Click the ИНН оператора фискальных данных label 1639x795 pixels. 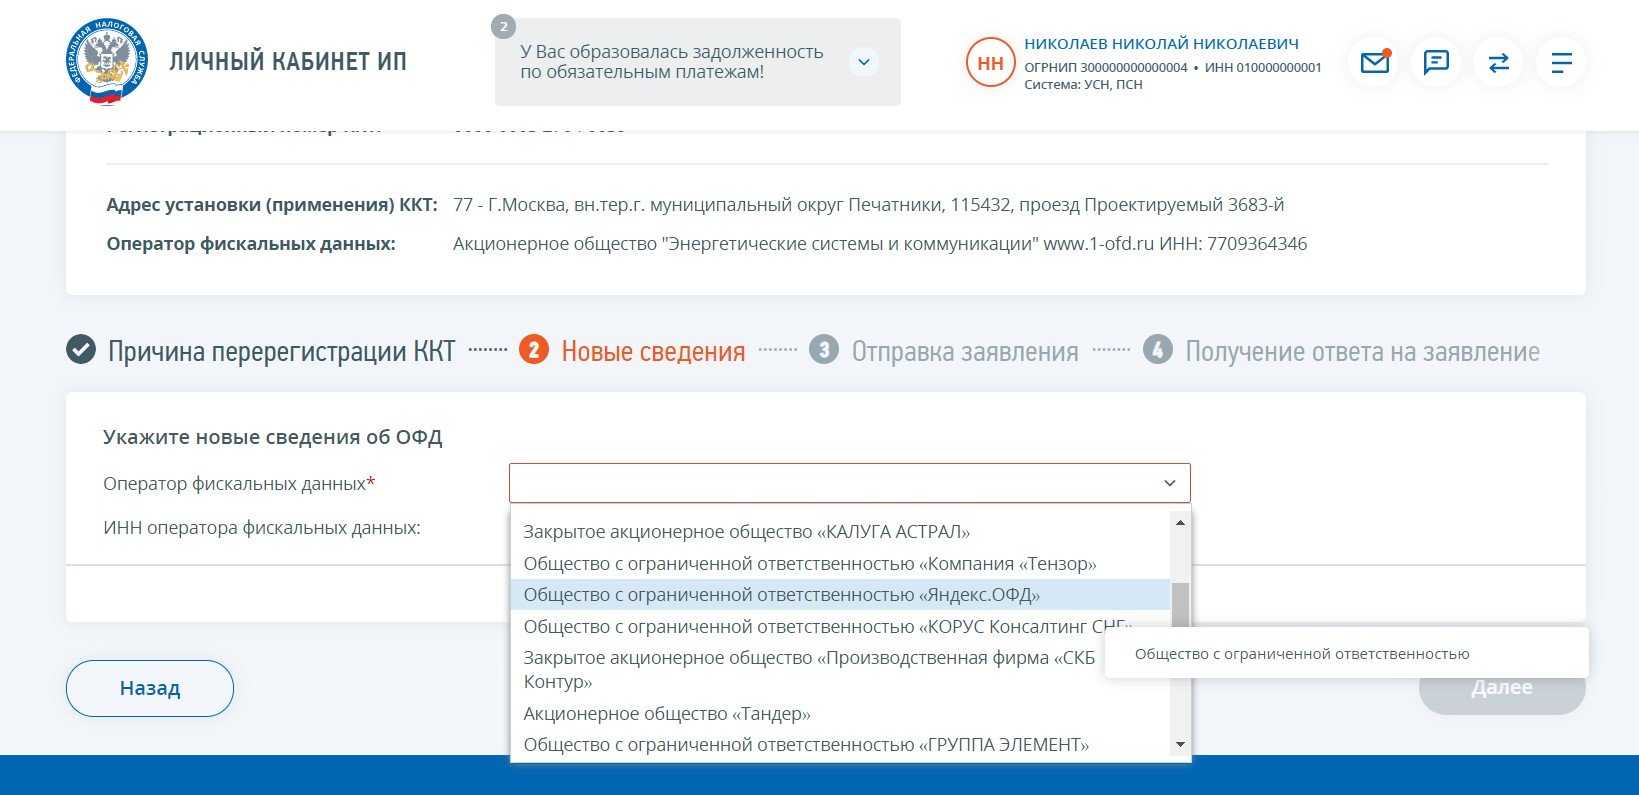click(262, 528)
